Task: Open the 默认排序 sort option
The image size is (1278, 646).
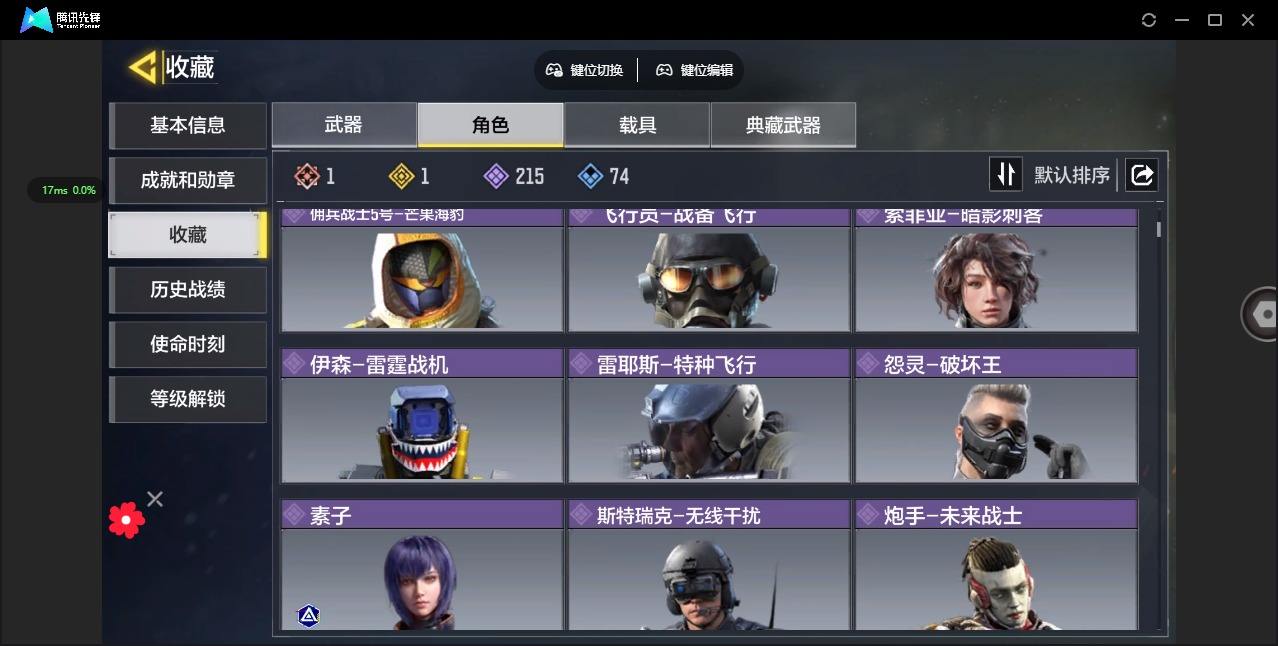Action: [x=1072, y=175]
